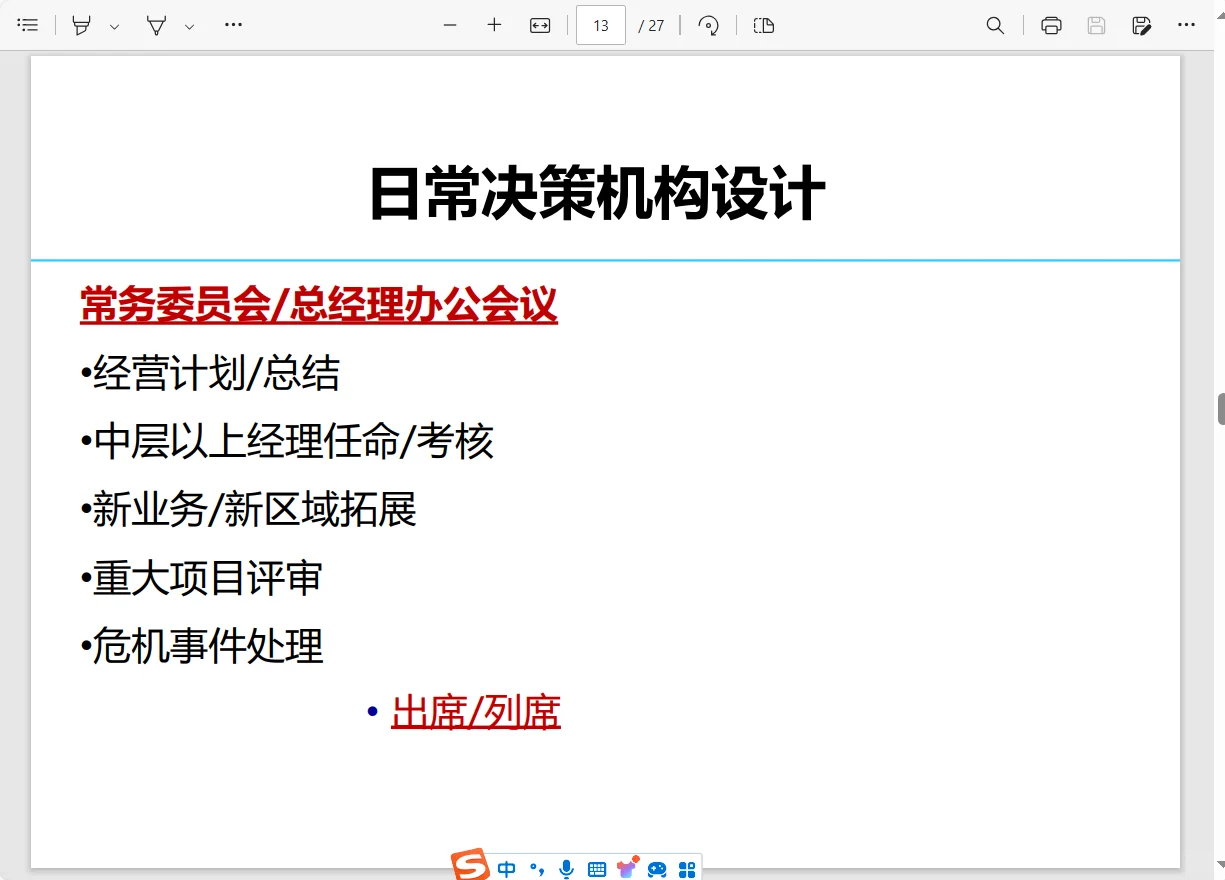Select the highlight tool

pyautogui.click(x=80, y=25)
